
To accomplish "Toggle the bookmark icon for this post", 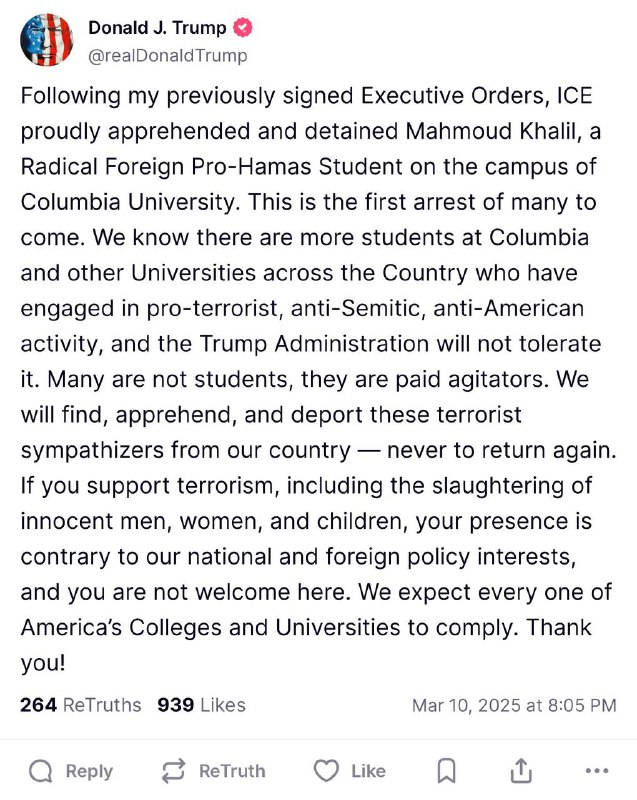I will coord(447,771).
